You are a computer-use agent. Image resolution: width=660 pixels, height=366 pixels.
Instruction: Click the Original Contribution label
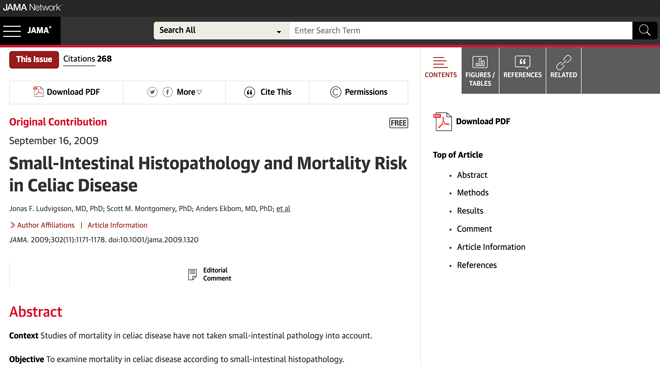pyautogui.click(x=58, y=122)
